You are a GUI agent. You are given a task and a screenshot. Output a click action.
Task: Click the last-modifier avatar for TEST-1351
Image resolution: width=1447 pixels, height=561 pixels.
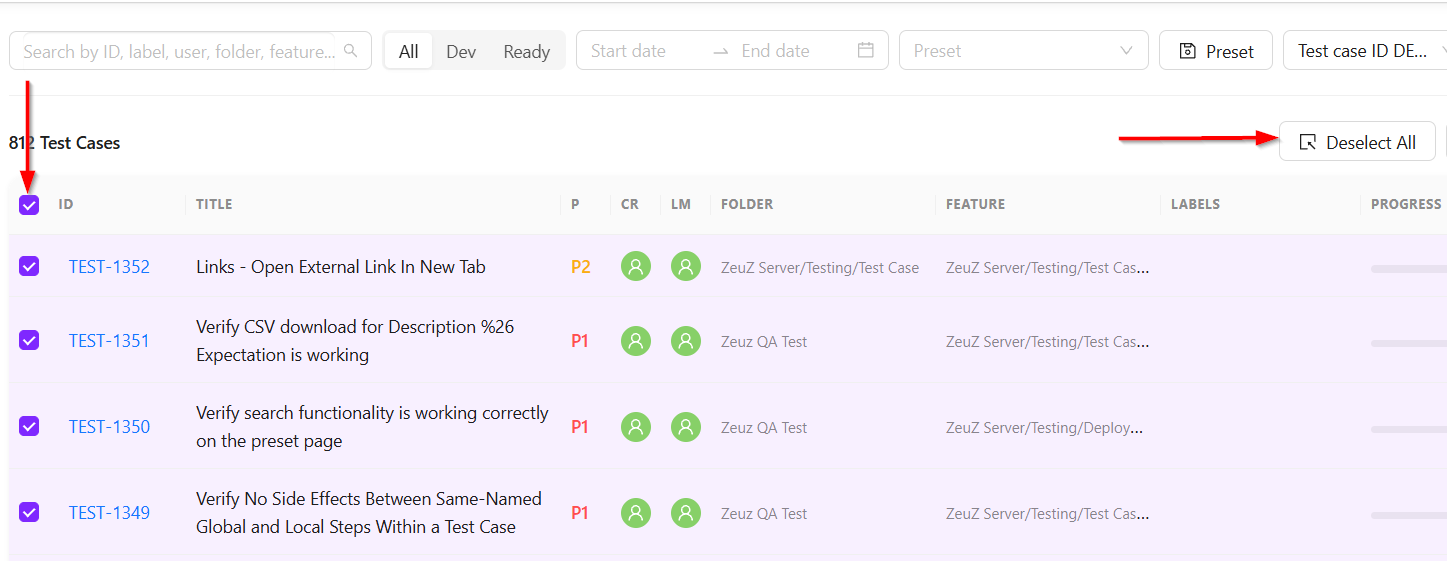[686, 341]
